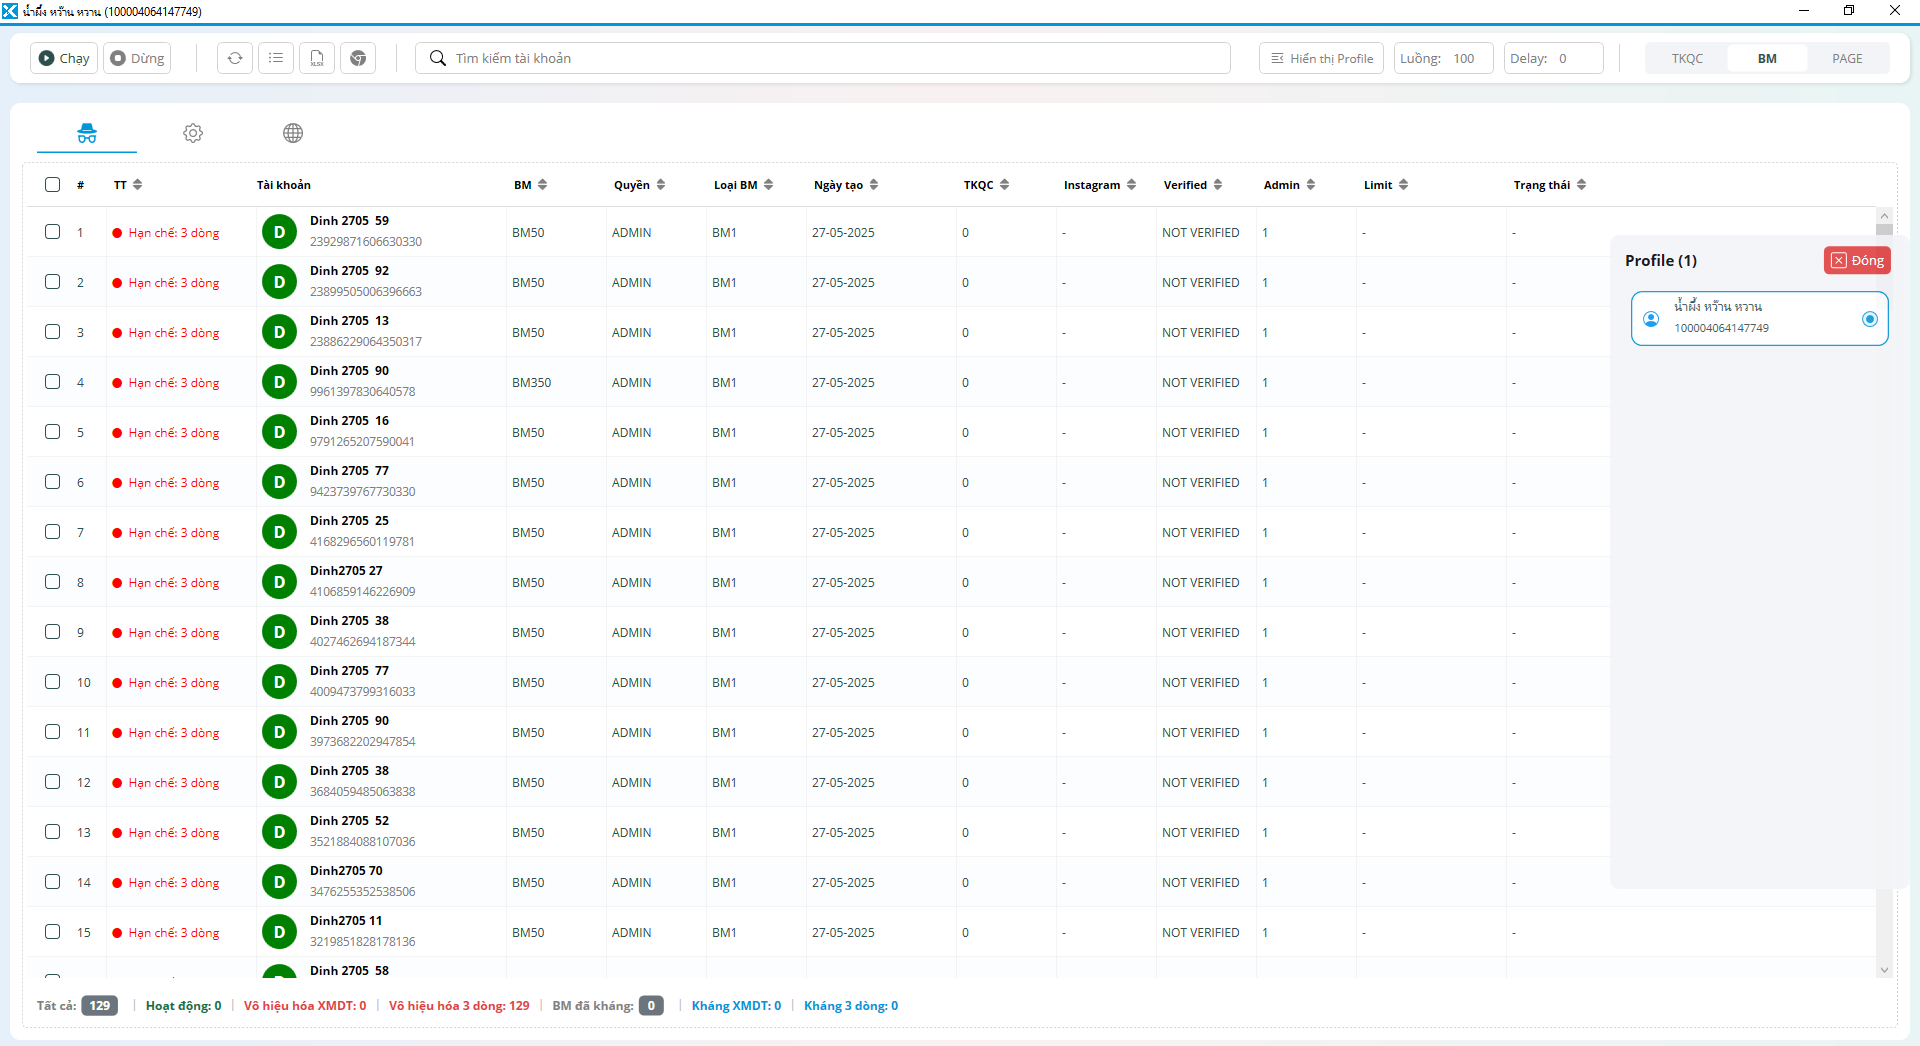Sort by the TT column
The width and height of the screenshot is (1920, 1046).
pyautogui.click(x=128, y=185)
